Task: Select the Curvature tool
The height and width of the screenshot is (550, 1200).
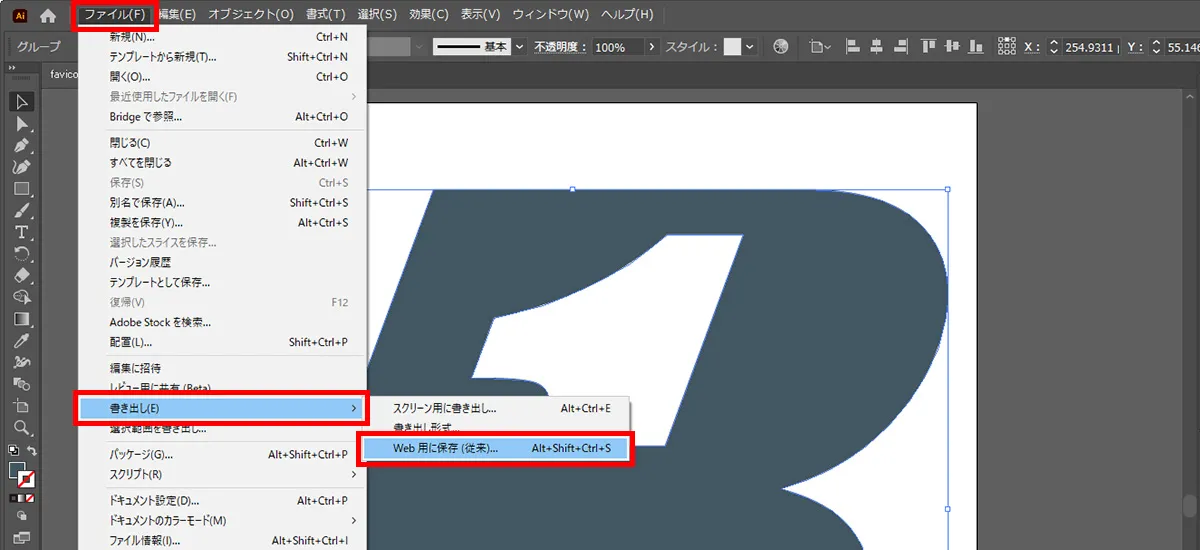Action: pos(22,167)
